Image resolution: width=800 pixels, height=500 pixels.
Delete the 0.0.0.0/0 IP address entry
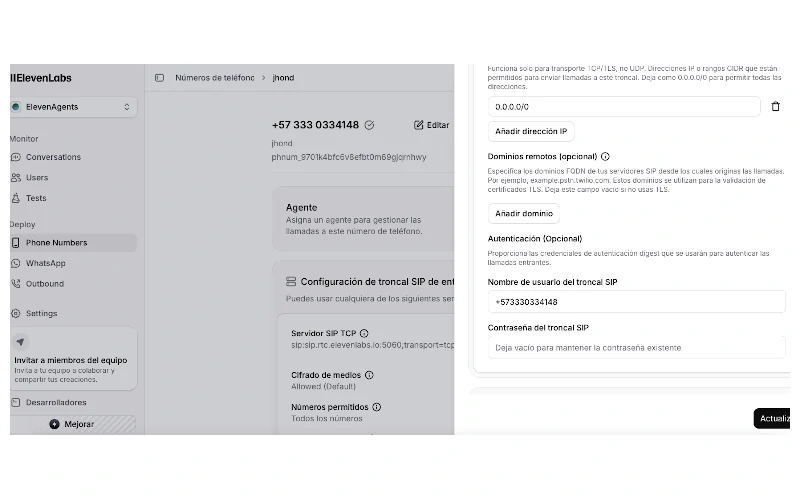(x=775, y=107)
